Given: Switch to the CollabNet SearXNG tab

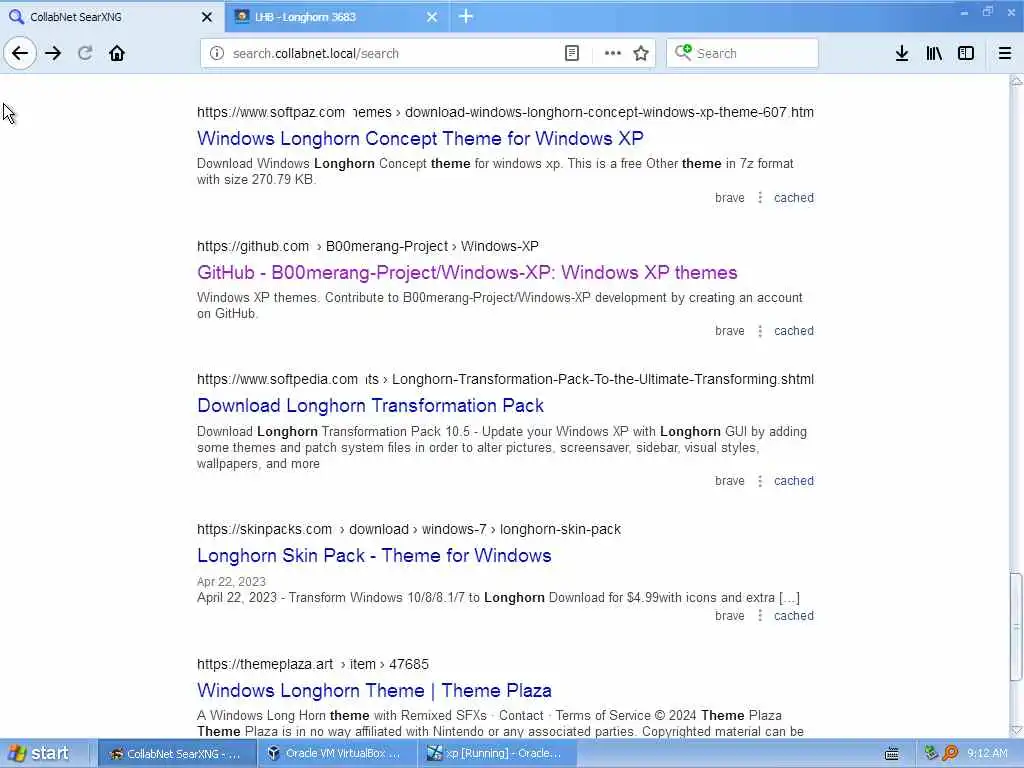Looking at the screenshot, I should (x=111, y=16).
